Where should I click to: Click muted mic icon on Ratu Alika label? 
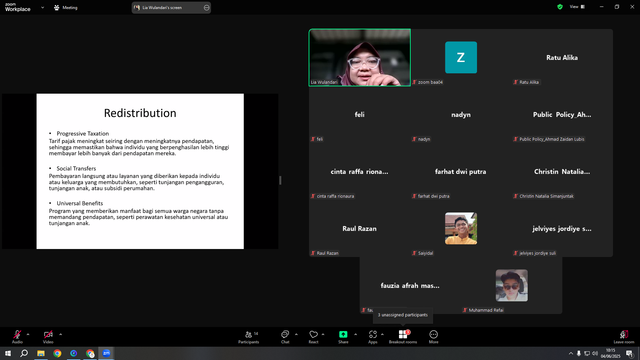pyautogui.click(x=516, y=82)
